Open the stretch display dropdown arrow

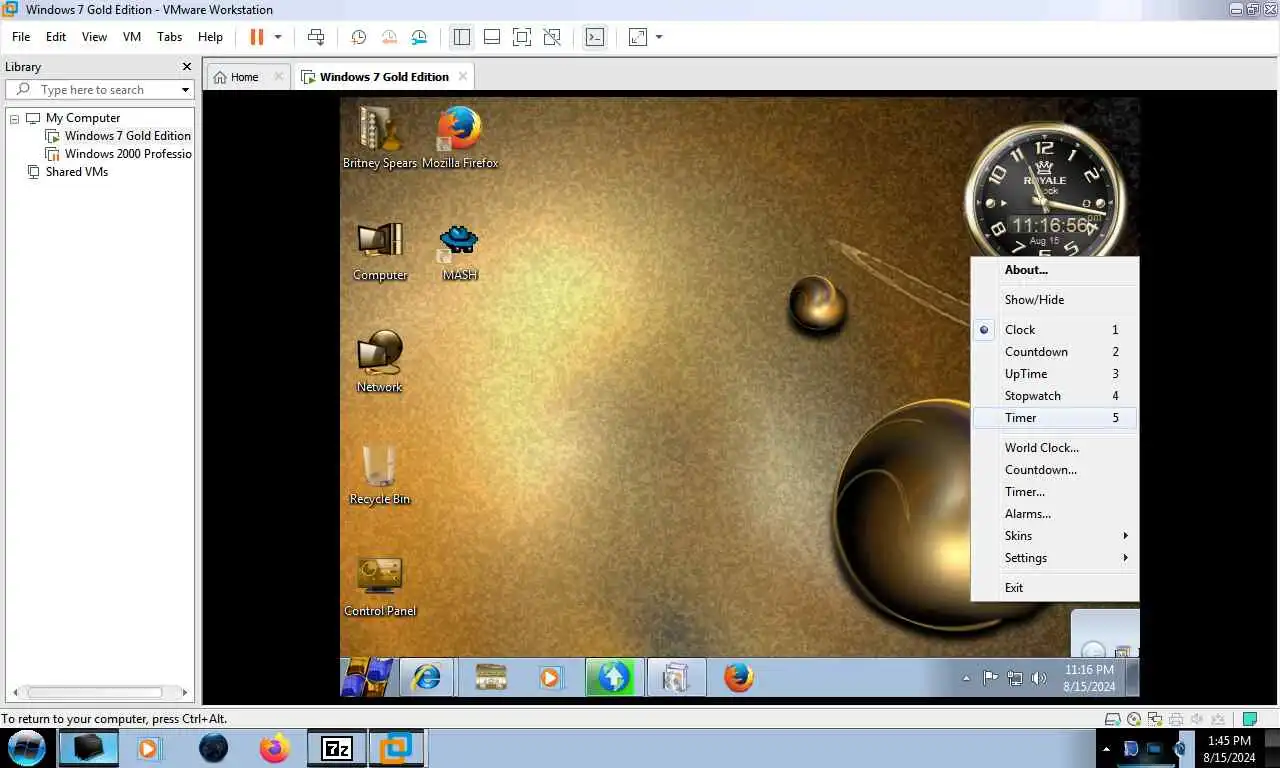[x=659, y=37]
